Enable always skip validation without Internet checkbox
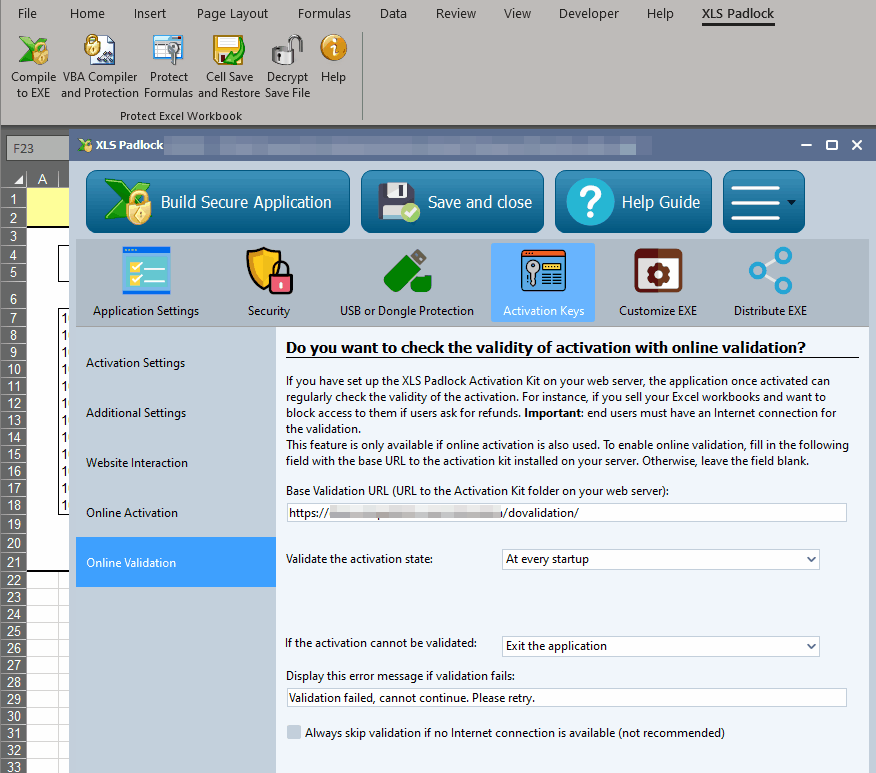Screen dimensions: 876x773 tap(294, 733)
